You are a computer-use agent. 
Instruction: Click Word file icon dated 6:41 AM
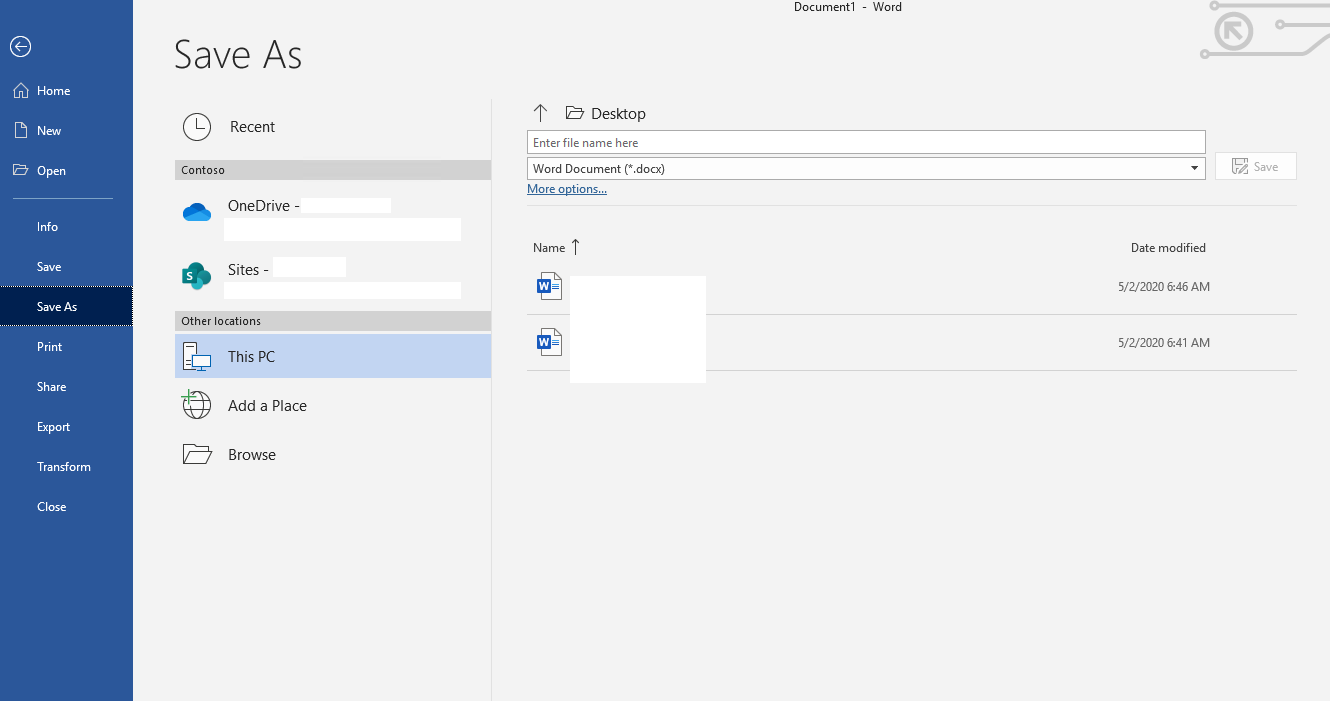pos(549,343)
